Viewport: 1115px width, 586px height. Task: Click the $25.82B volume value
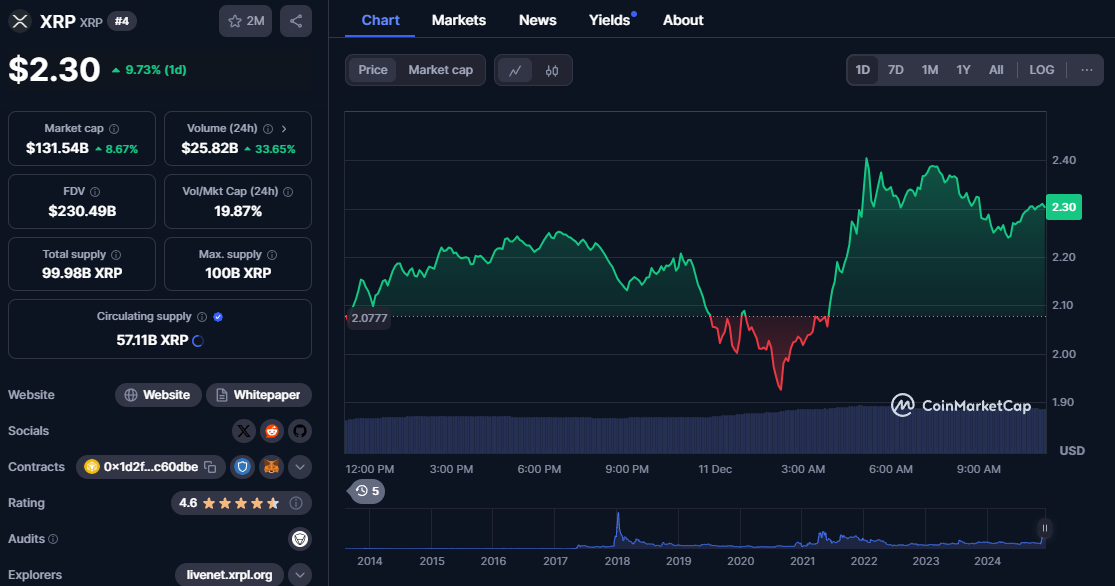tap(210, 149)
